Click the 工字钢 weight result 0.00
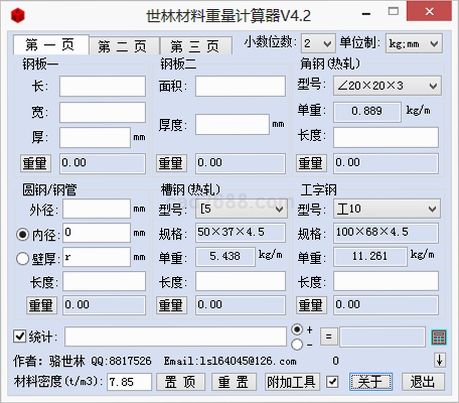This screenshot has height=403, width=459. [386, 305]
